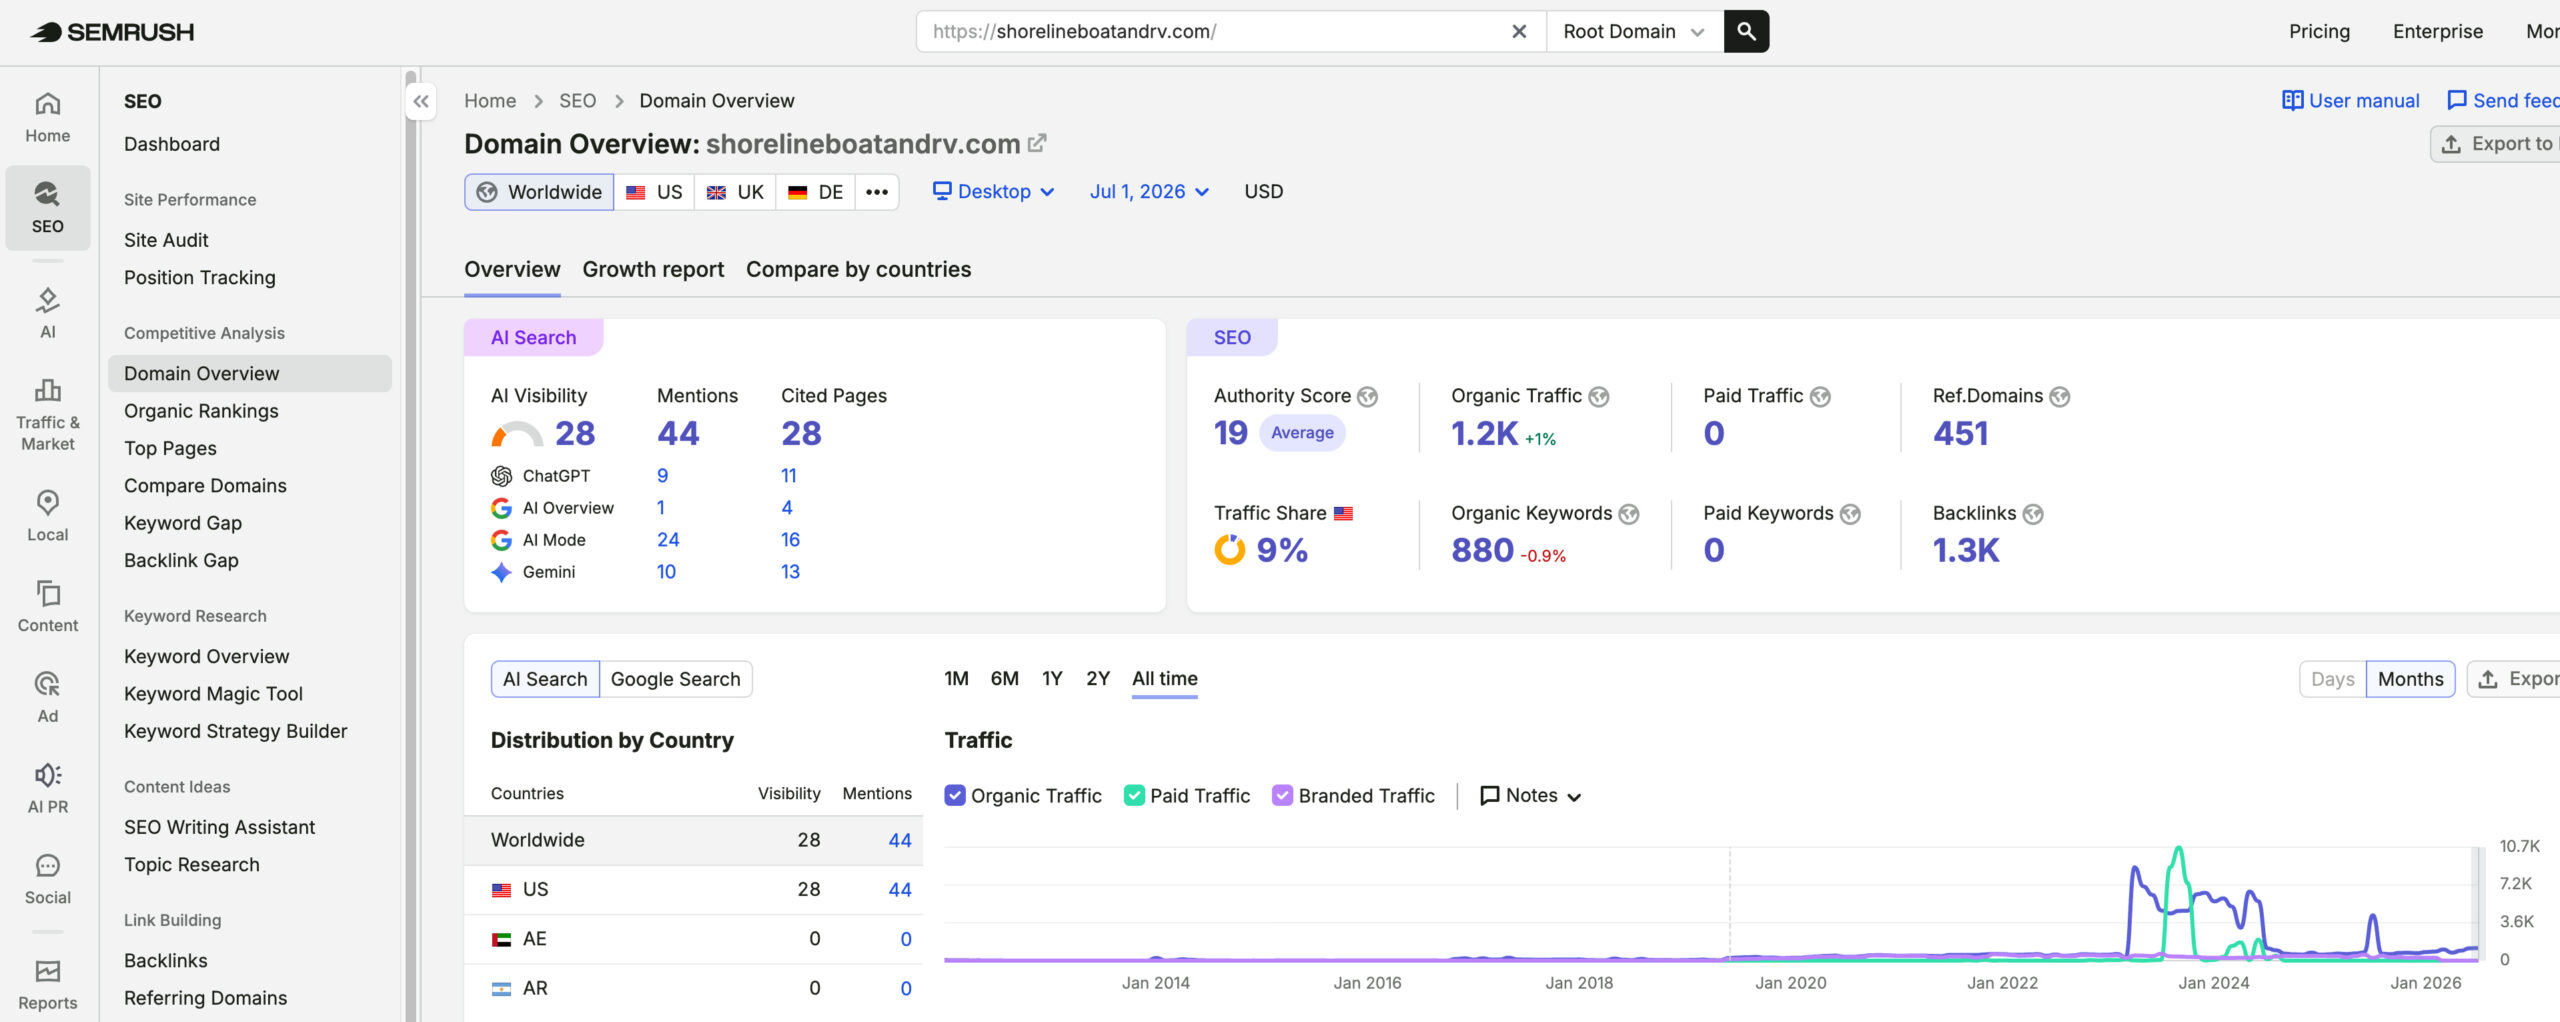Select AI Search chart toggle
Screen dimensions: 2560x1022
(545, 679)
